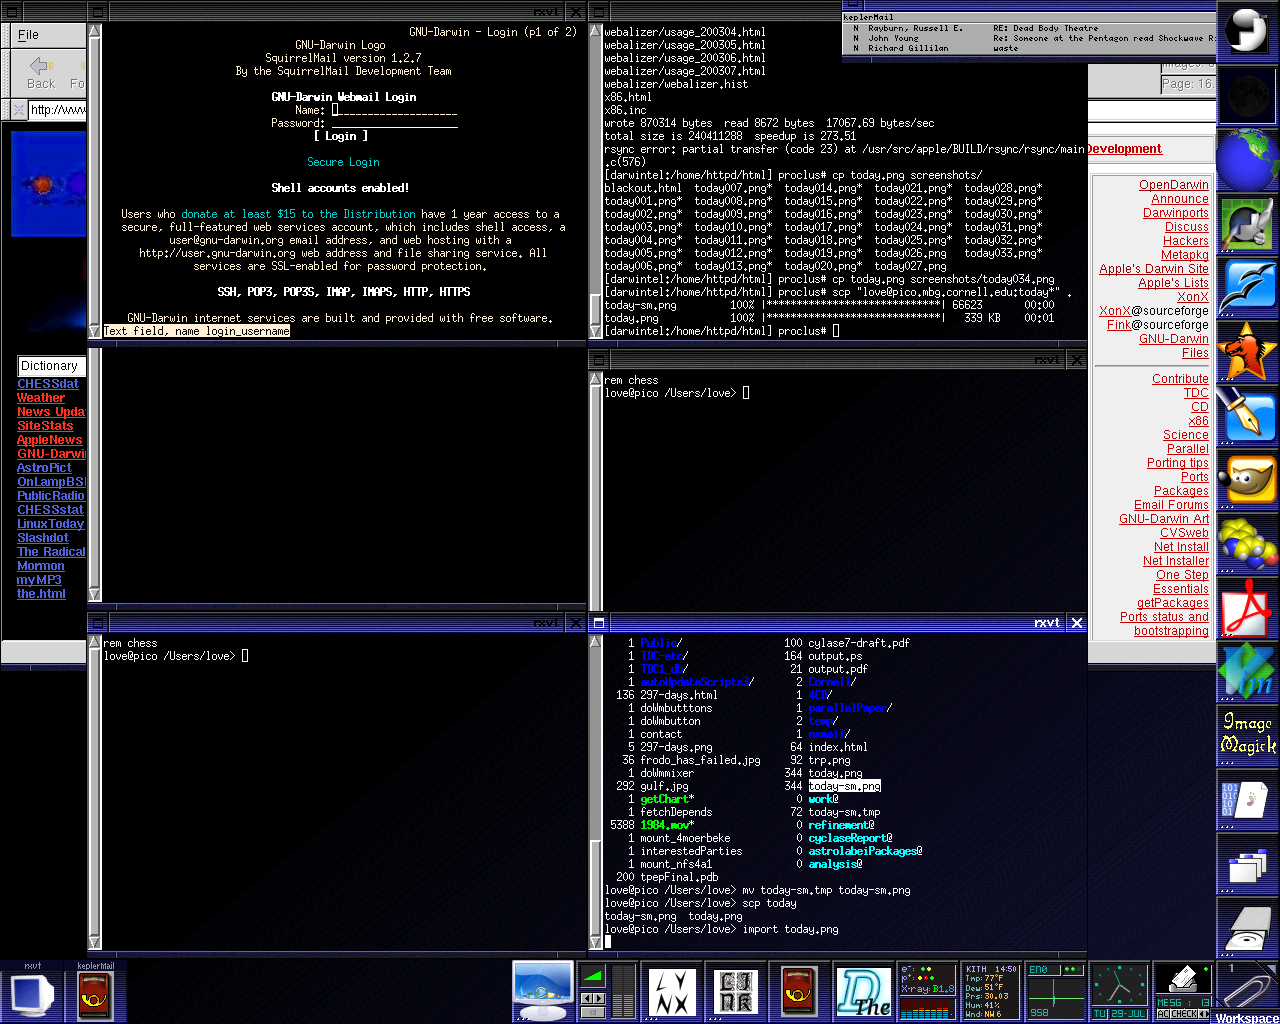
Task: Click the Secure Login link in Lynx
Action: click(343, 162)
